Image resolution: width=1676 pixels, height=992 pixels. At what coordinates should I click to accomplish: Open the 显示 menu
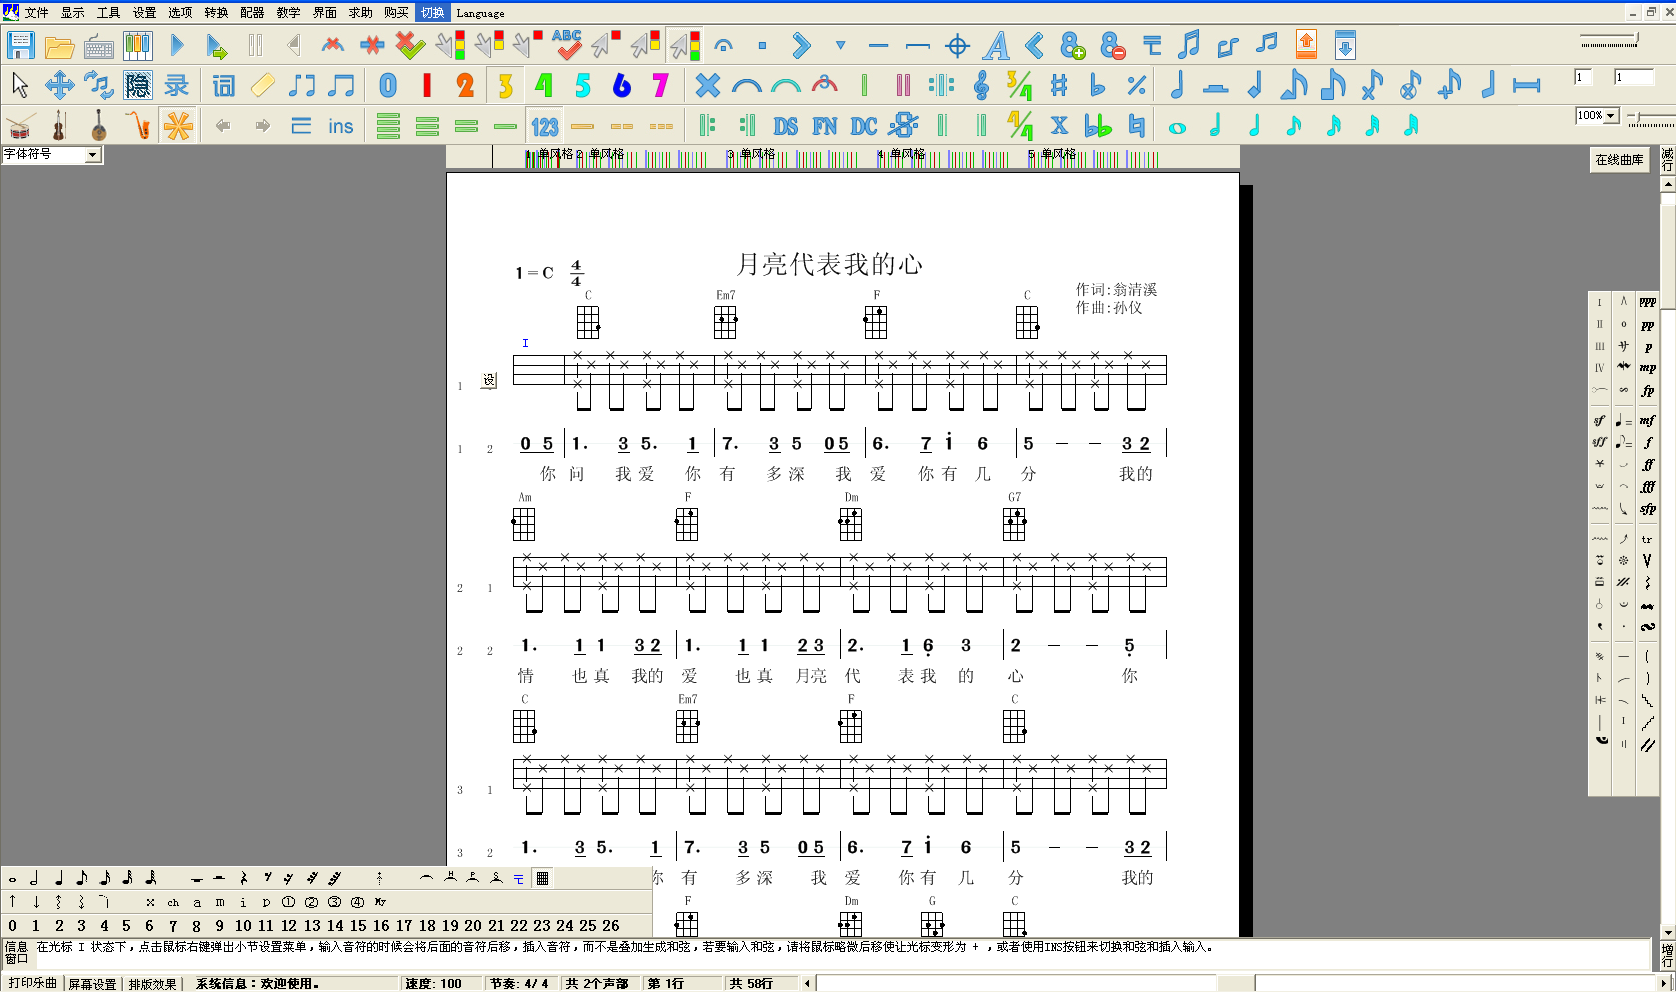click(x=72, y=13)
